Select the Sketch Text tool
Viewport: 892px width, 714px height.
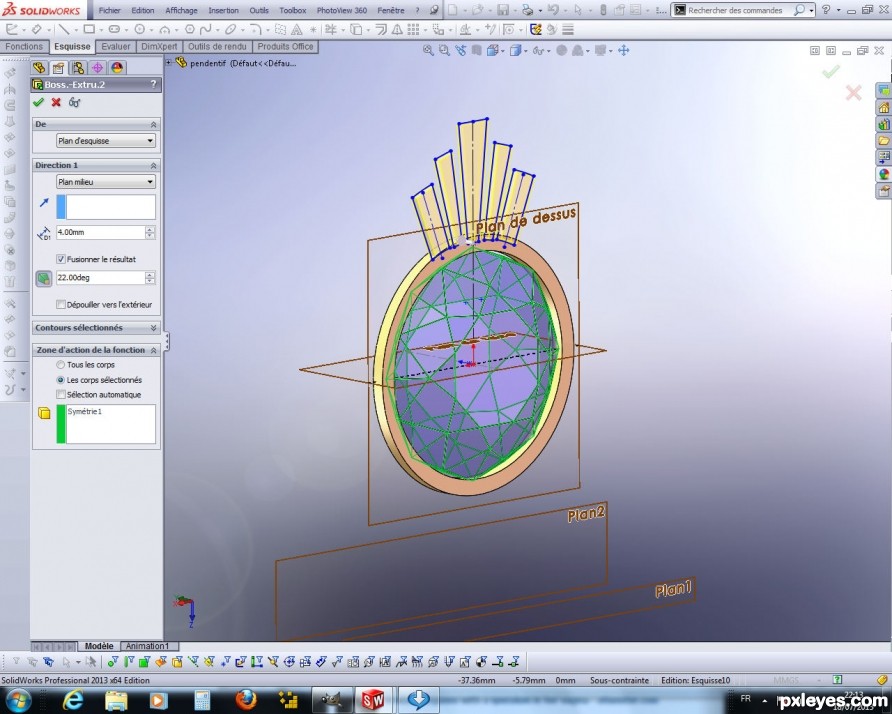tap(296, 29)
